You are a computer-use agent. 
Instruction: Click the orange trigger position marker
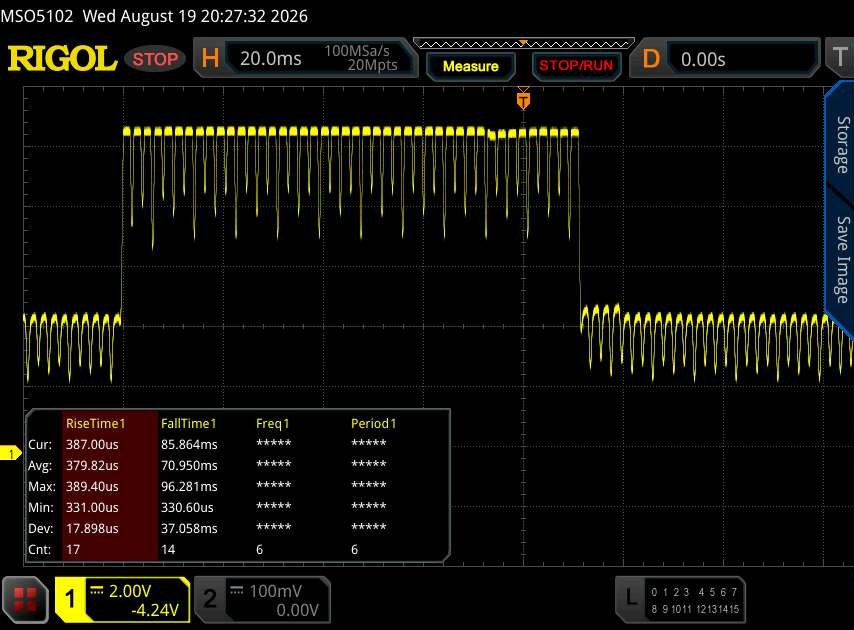pyautogui.click(x=523, y=100)
